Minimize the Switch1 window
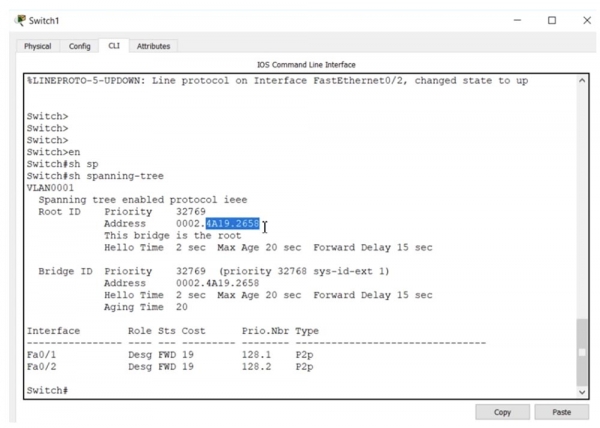Screen dimensions: 600x428 517,19
